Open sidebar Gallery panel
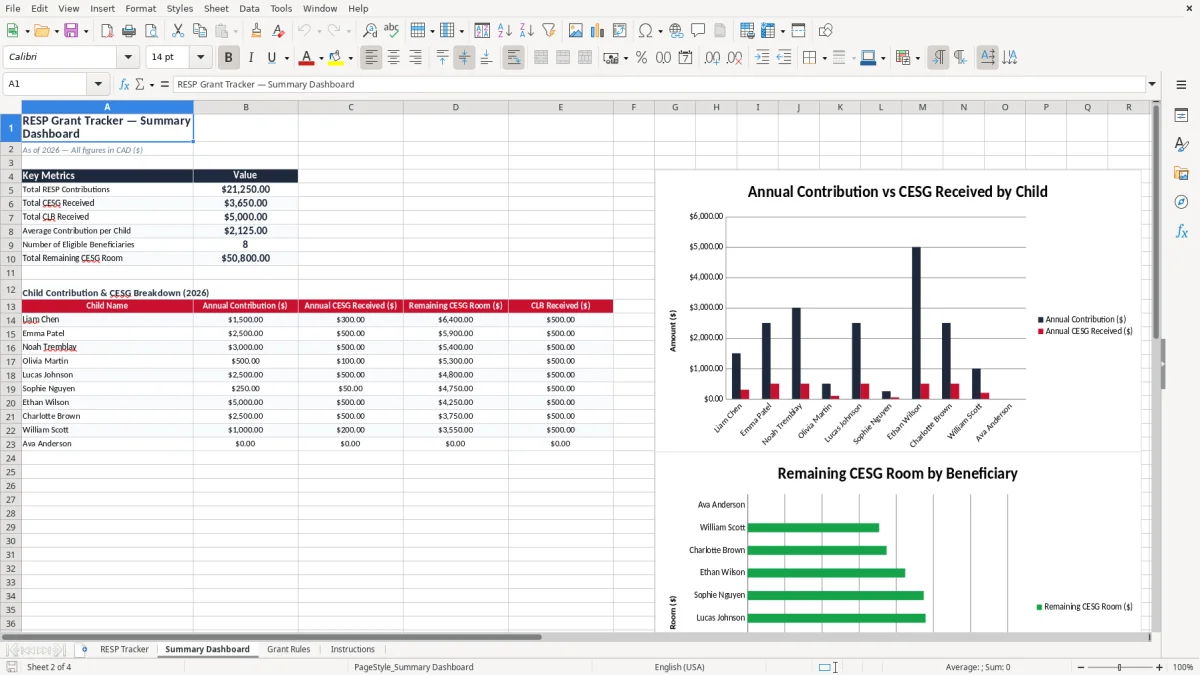 pyautogui.click(x=1181, y=173)
